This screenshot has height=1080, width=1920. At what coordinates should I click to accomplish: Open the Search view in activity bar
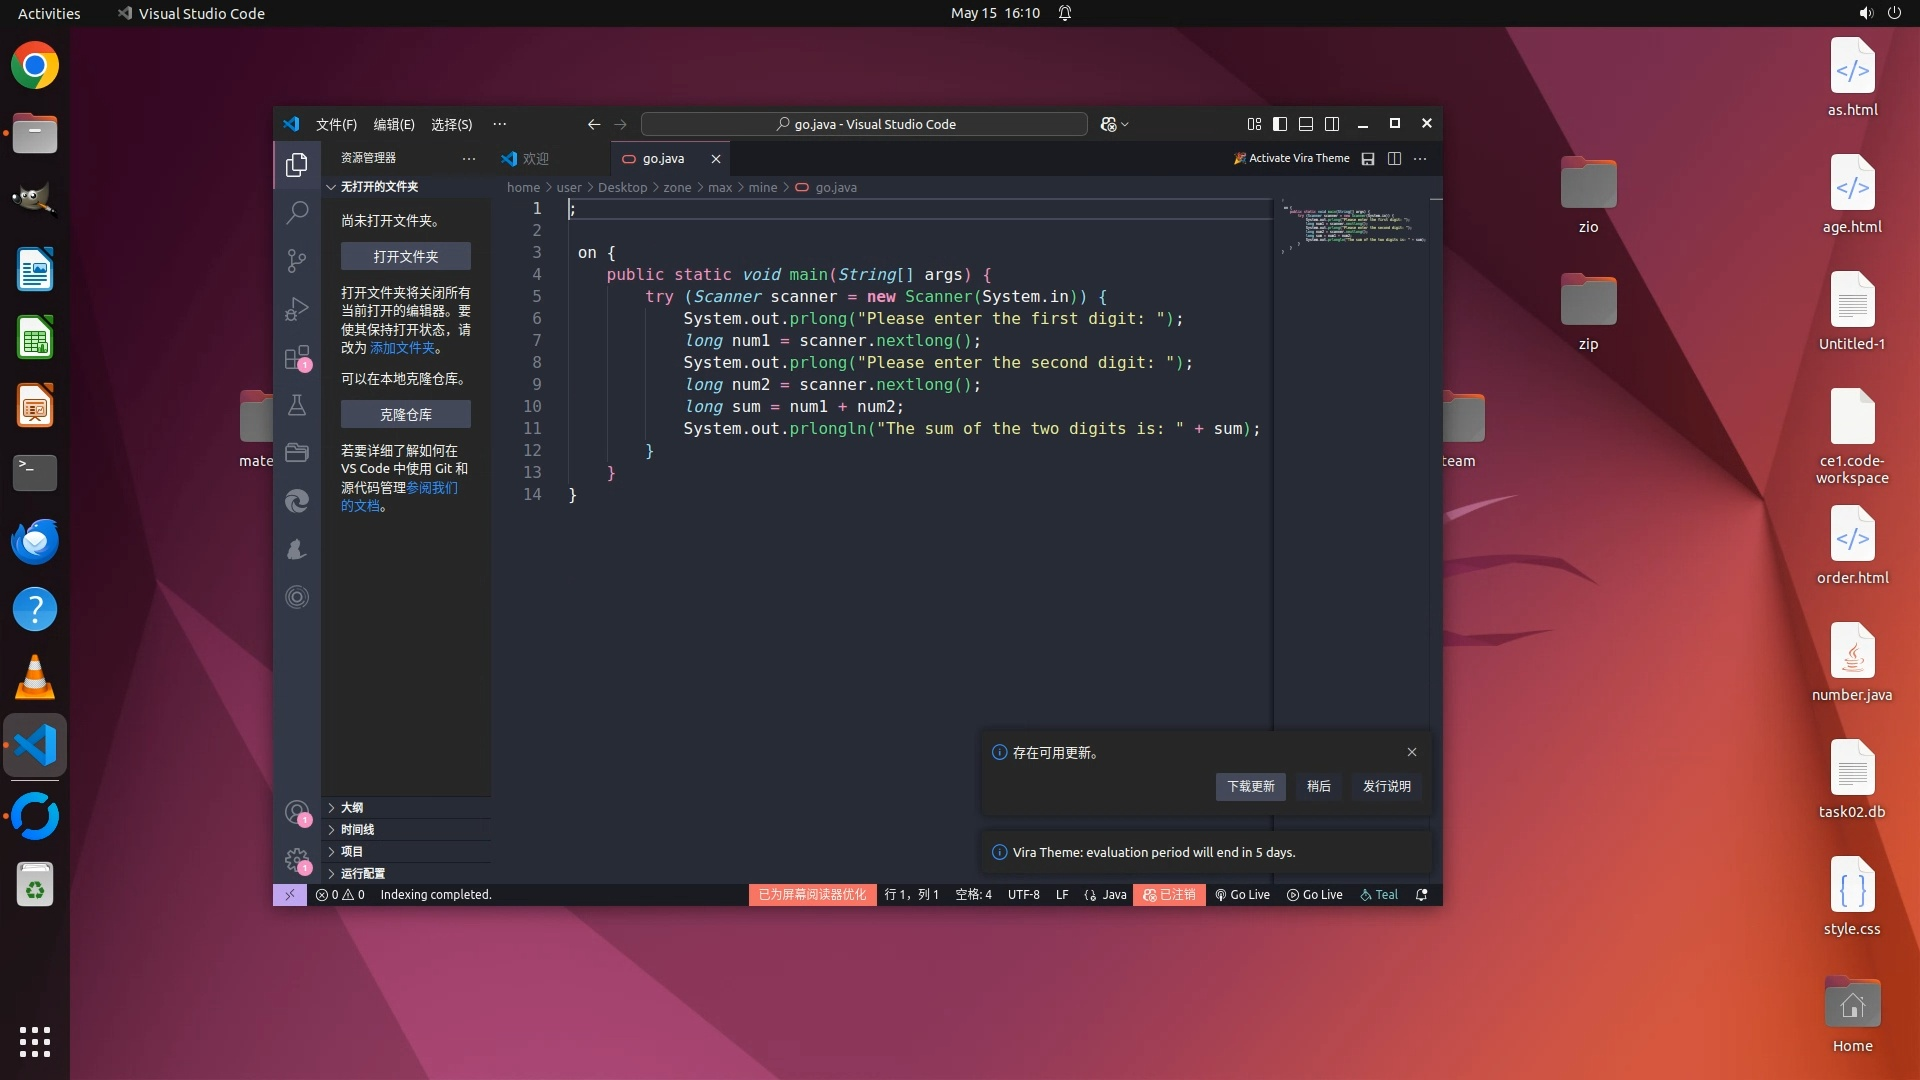click(297, 212)
